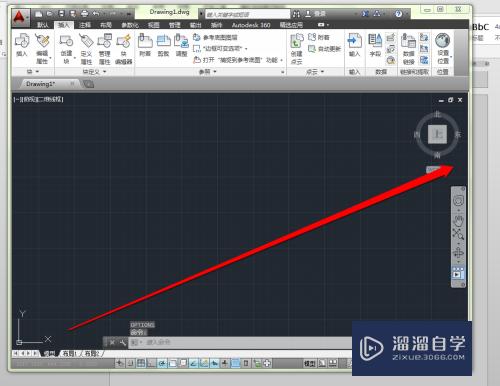Switch to the Layout (布局) ribbon tab
The width and height of the screenshot is (500, 386).
pyautogui.click(x=106, y=25)
